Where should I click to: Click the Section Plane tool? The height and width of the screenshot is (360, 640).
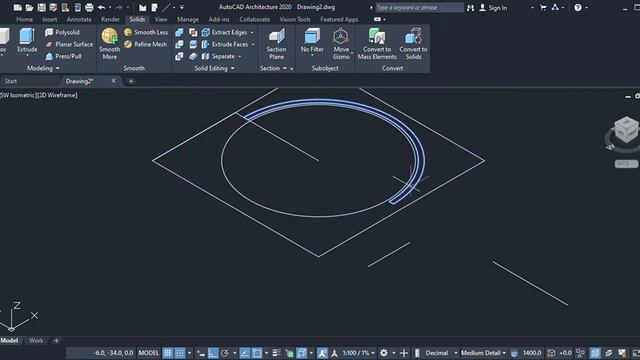coord(276,44)
